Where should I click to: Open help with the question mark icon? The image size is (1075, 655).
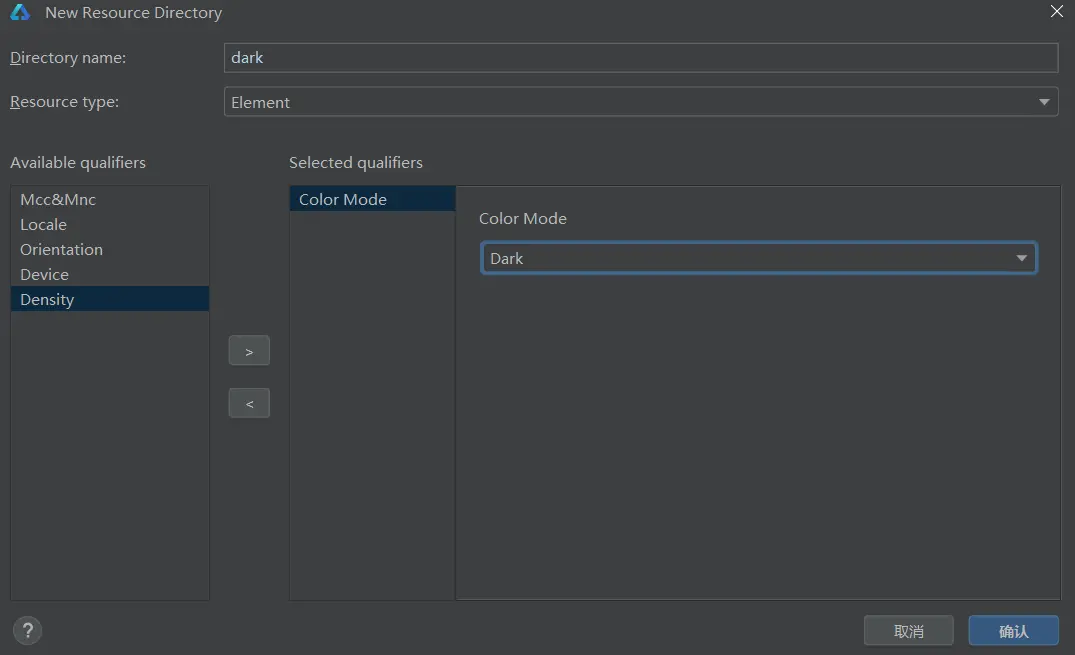point(28,630)
